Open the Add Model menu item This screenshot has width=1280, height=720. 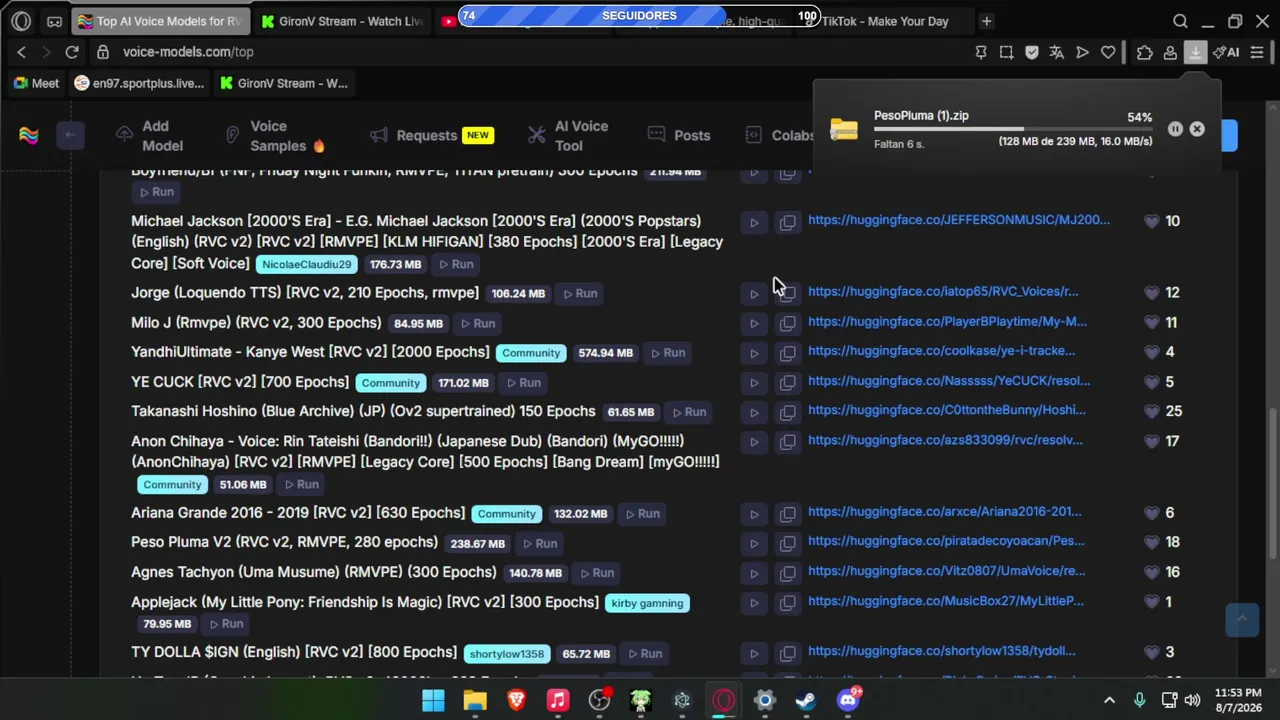click(x=150, y=136)
